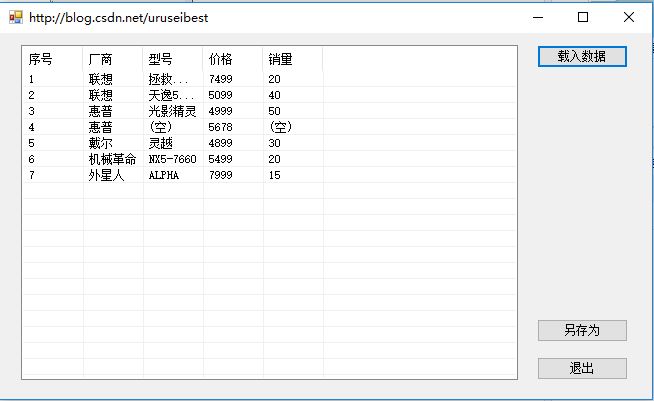The image size is (654, 401).
Task: Select row number 3
Action: 31,111
